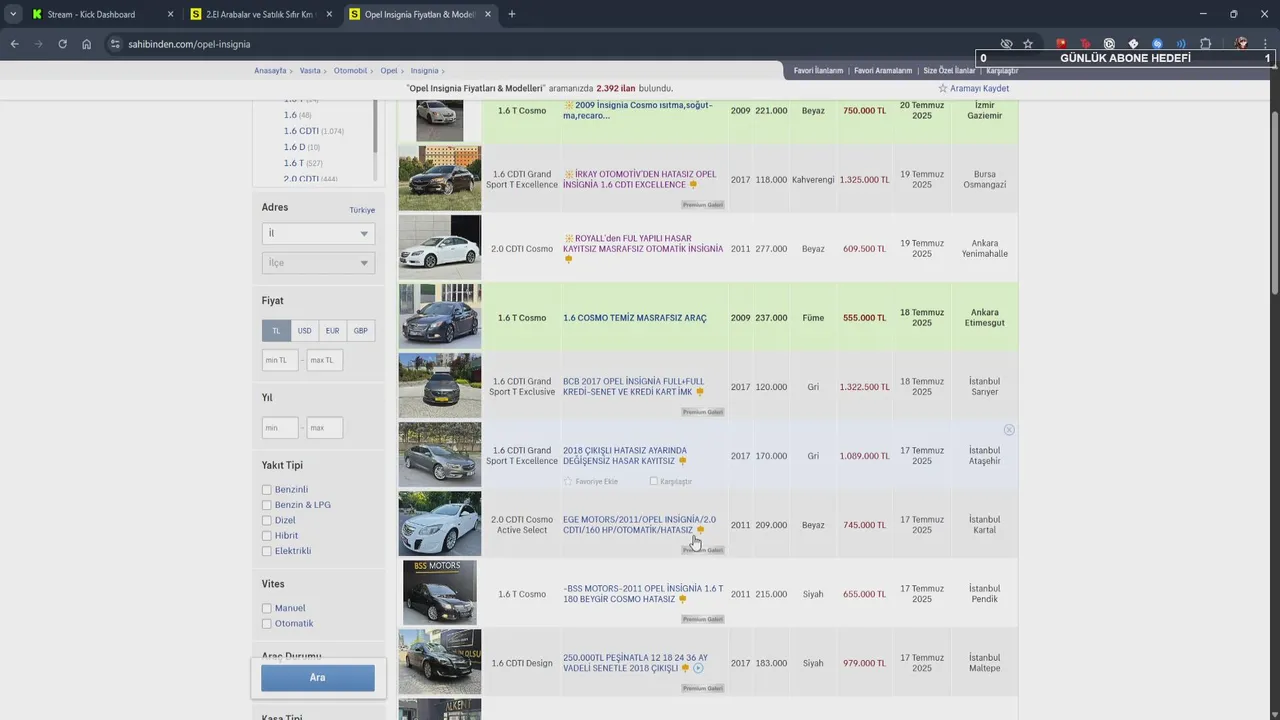Click the star icon beside Aramayı Kaydet

coord(942,88)
